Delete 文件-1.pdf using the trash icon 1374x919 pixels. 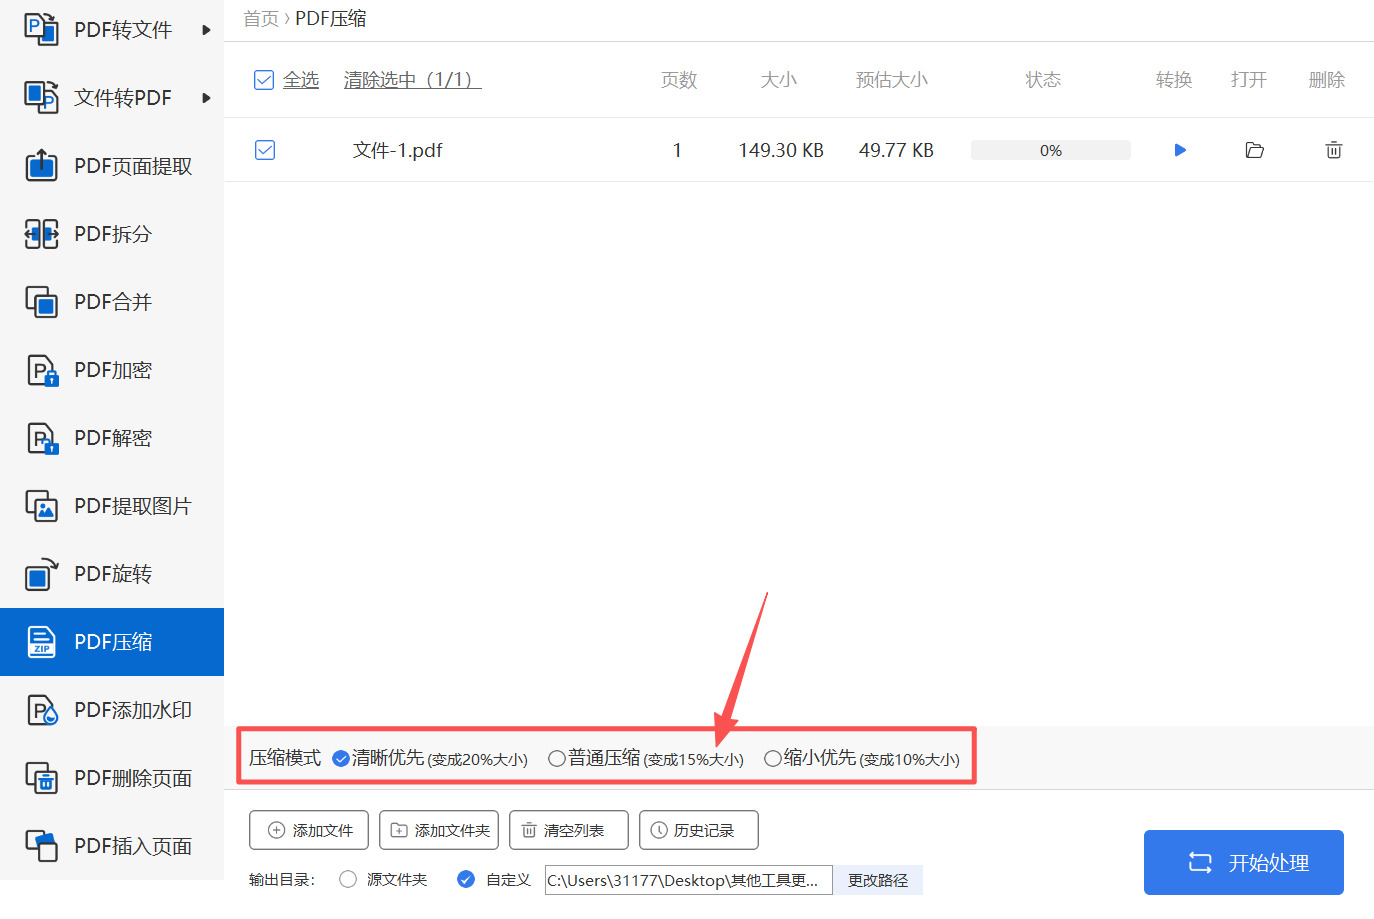click(x=1333, y=149)
